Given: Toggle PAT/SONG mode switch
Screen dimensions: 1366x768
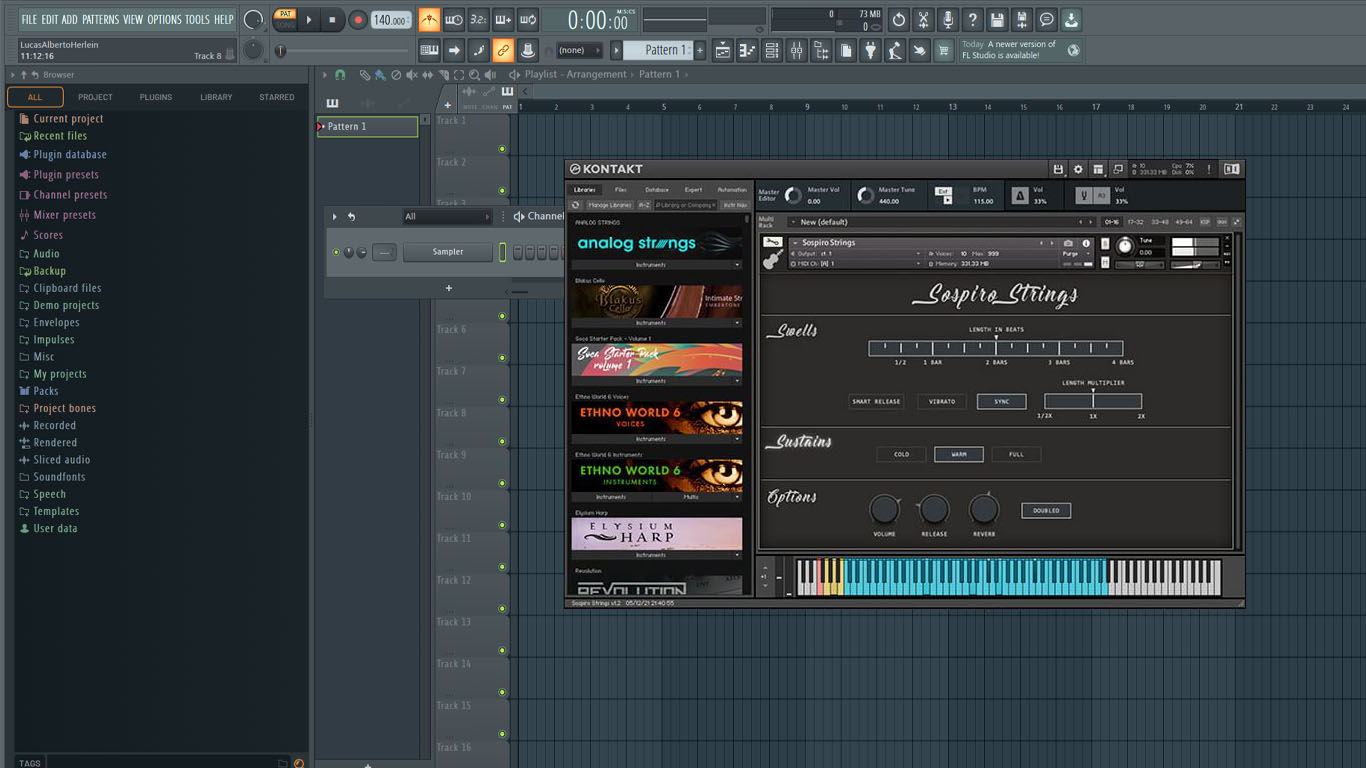Looking at the screenshot, I should 286,19.
